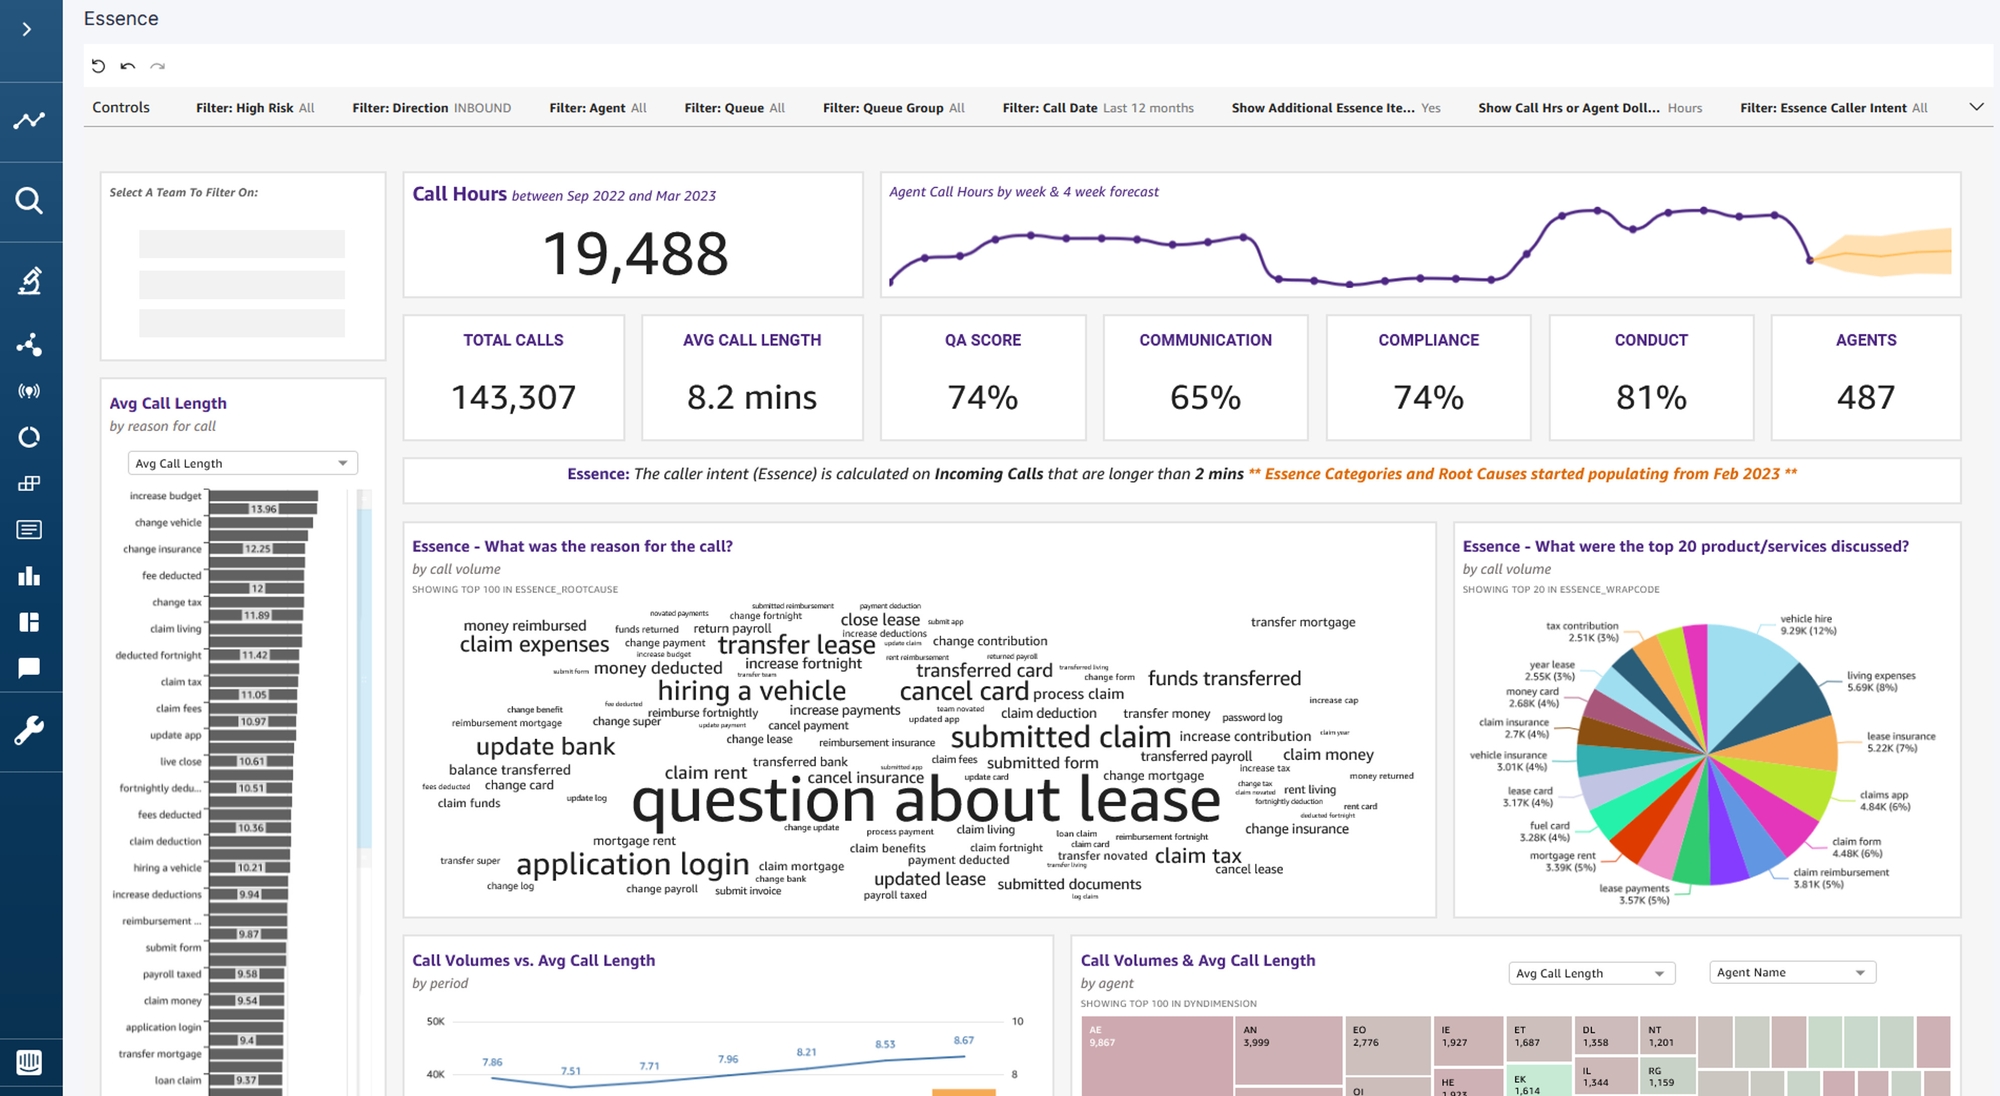Open the bar chart icon in sidebar
Viewport: 2000px width, 1096px height.
pos(29,576)
